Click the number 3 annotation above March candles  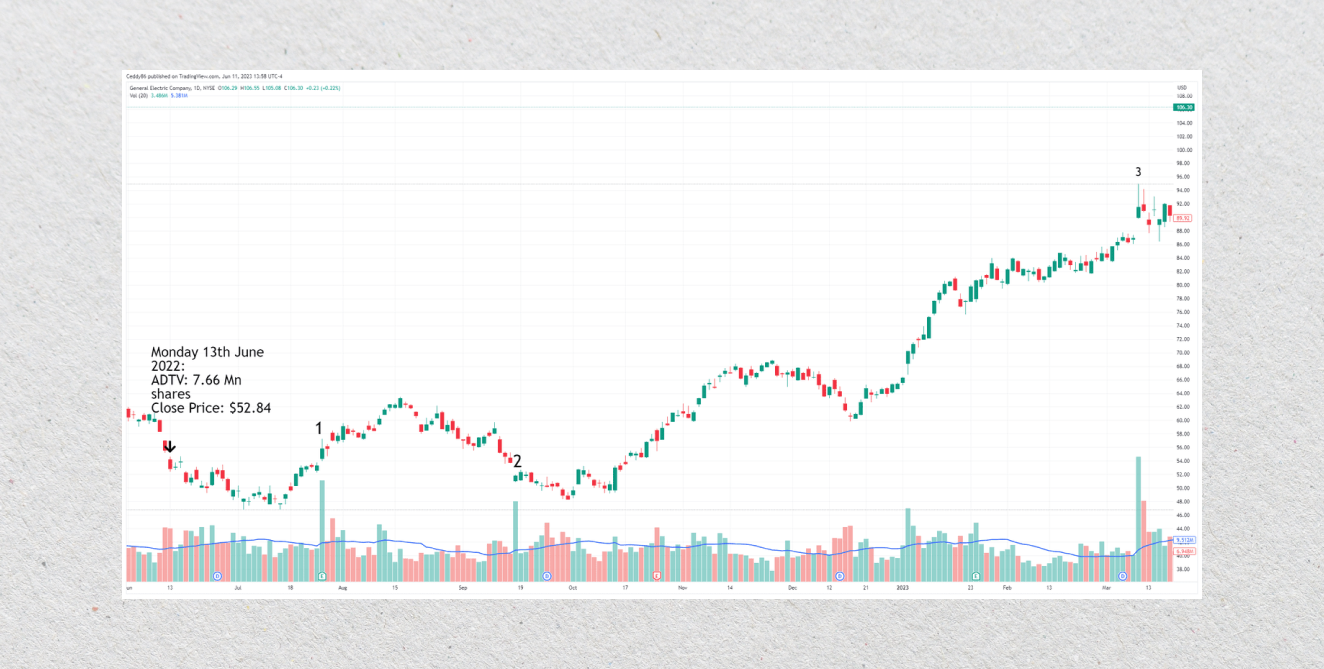(x=1137, y=172)
